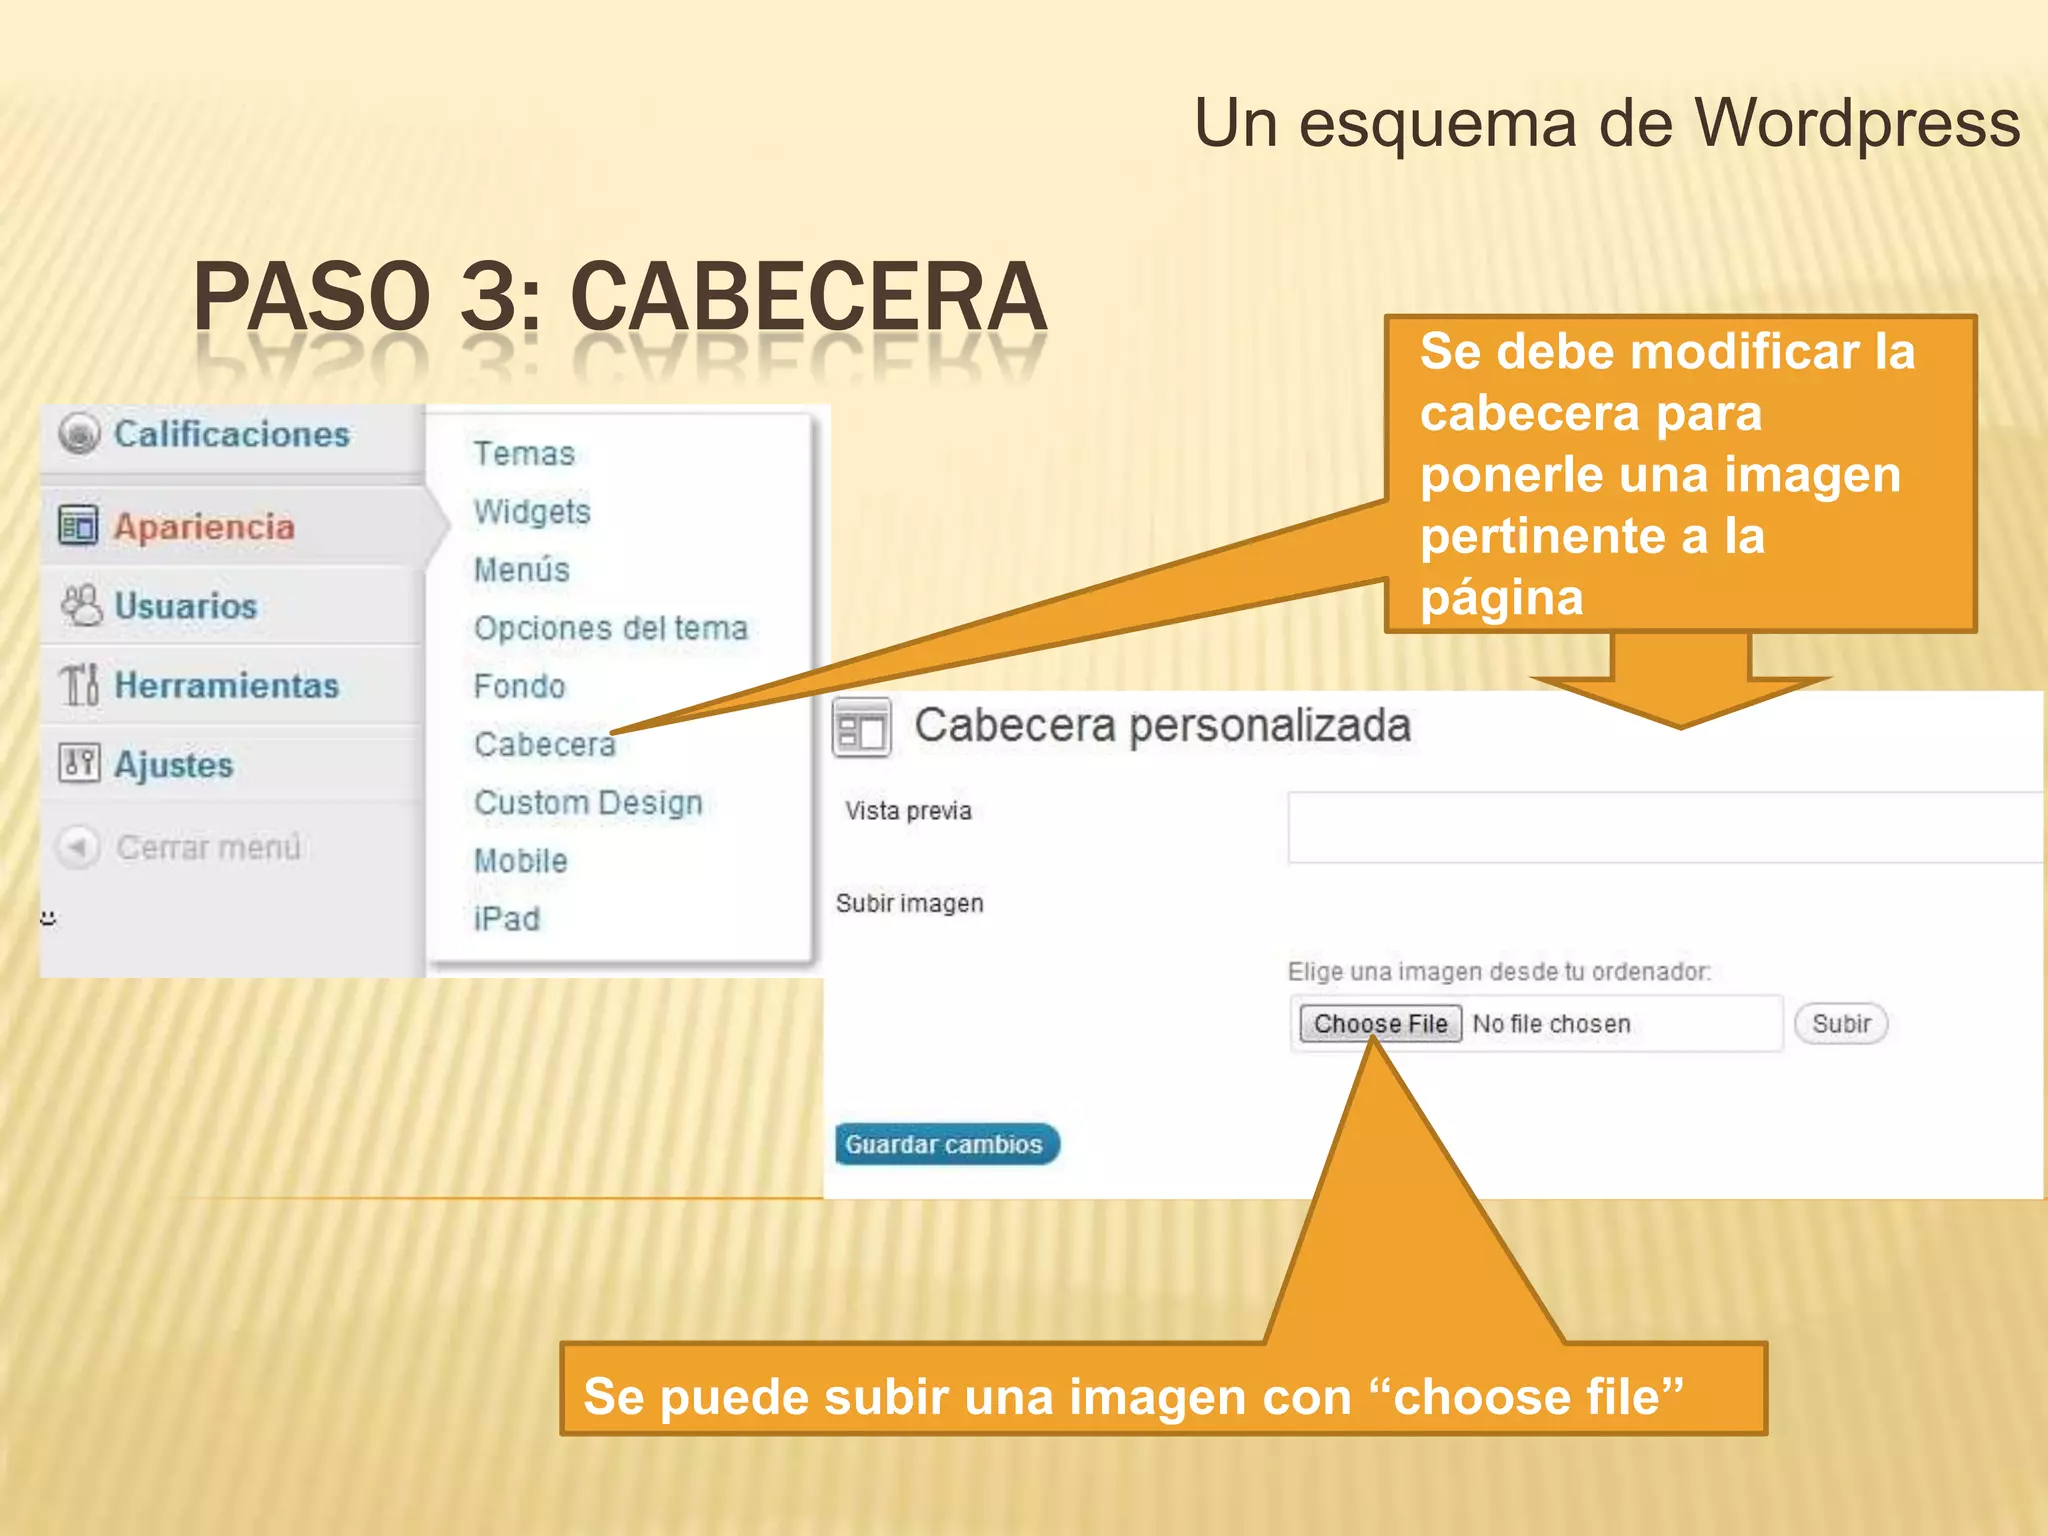
Task: Open the Ajustes menu
Action: point(174,765)
